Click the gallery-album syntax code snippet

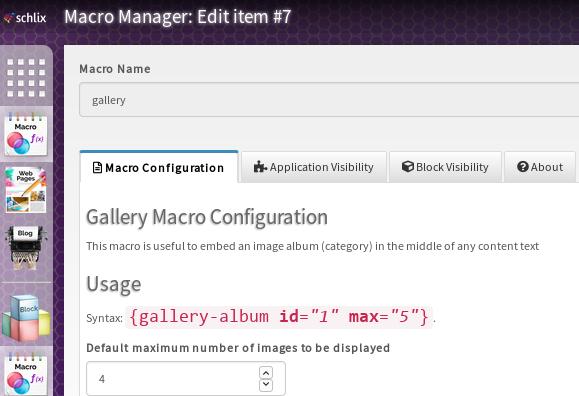tap(279, 317)
